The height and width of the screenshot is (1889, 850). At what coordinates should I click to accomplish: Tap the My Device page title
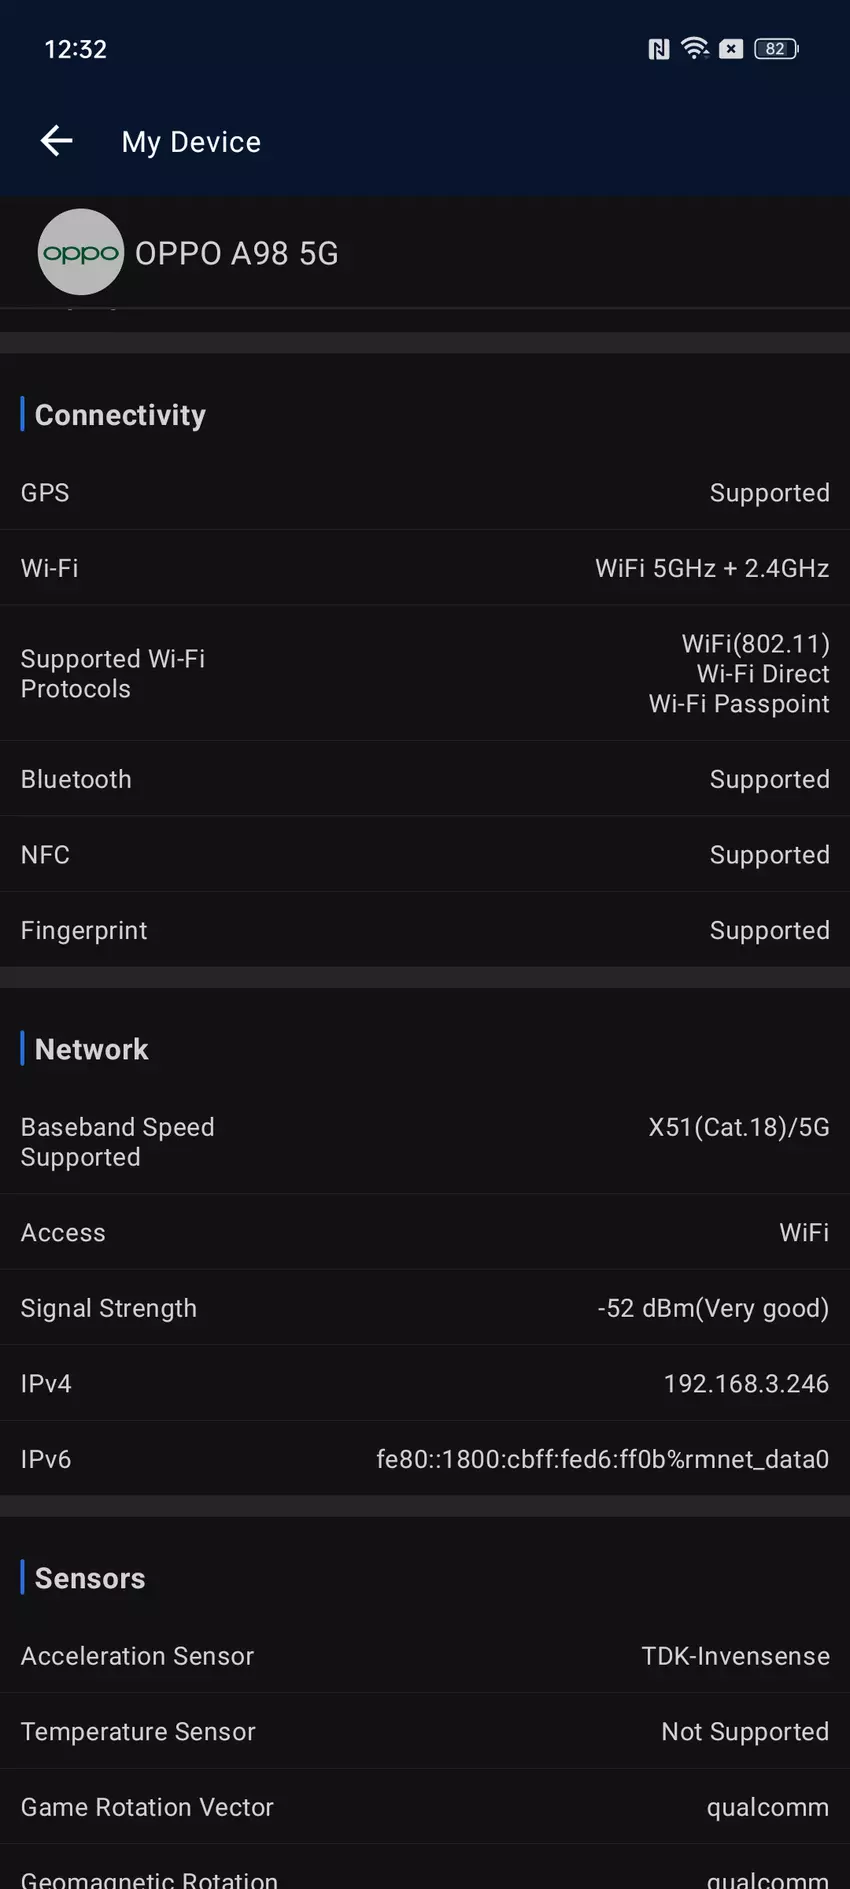click(x=191, y=142)
